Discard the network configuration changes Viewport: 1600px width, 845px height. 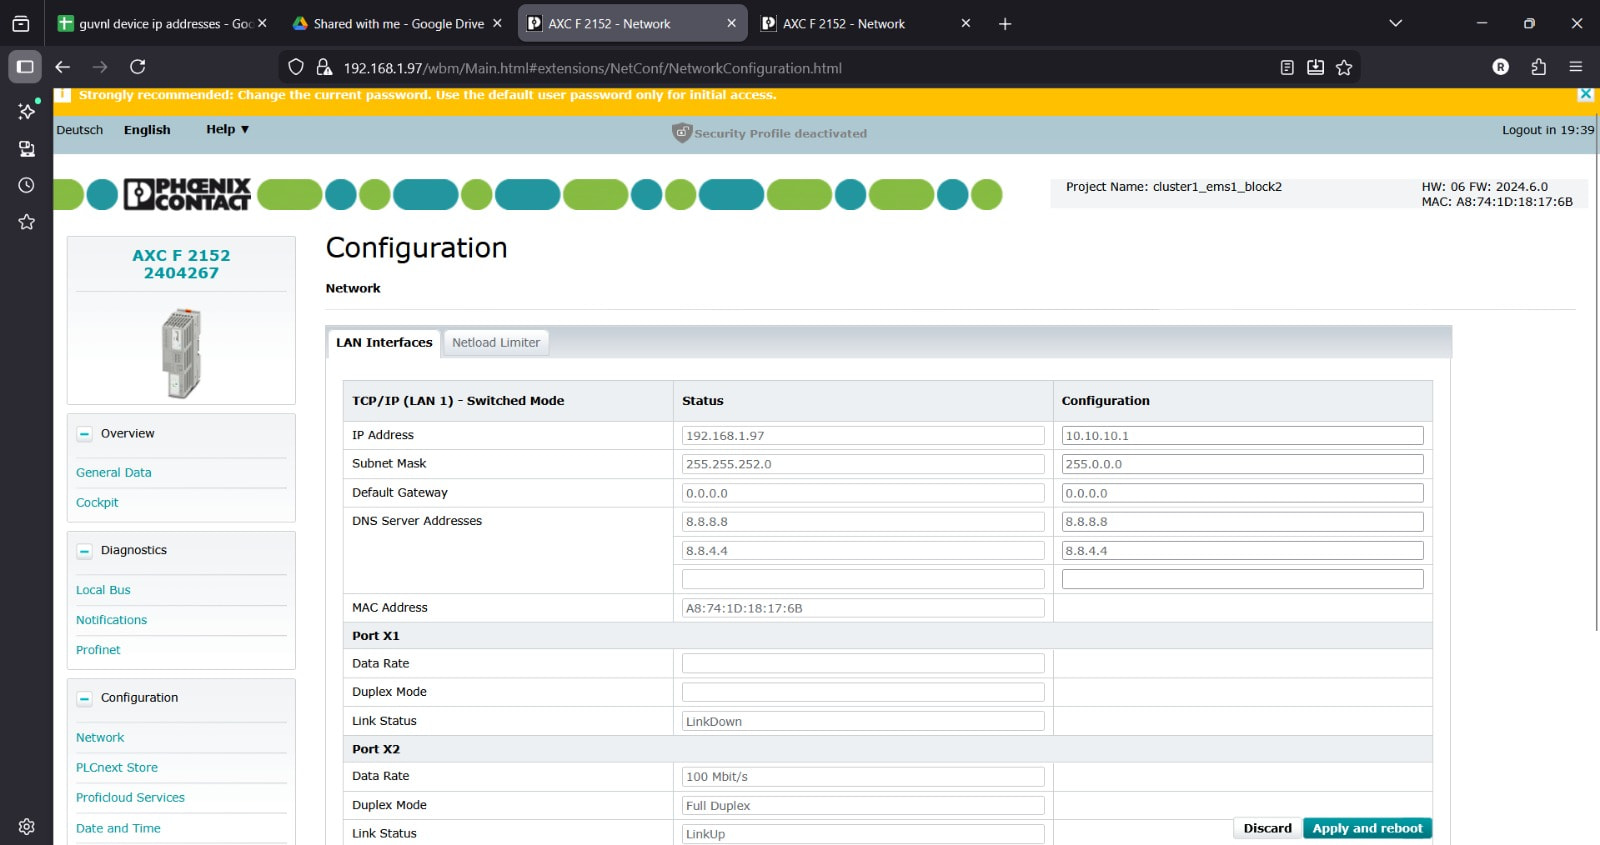1267,828
